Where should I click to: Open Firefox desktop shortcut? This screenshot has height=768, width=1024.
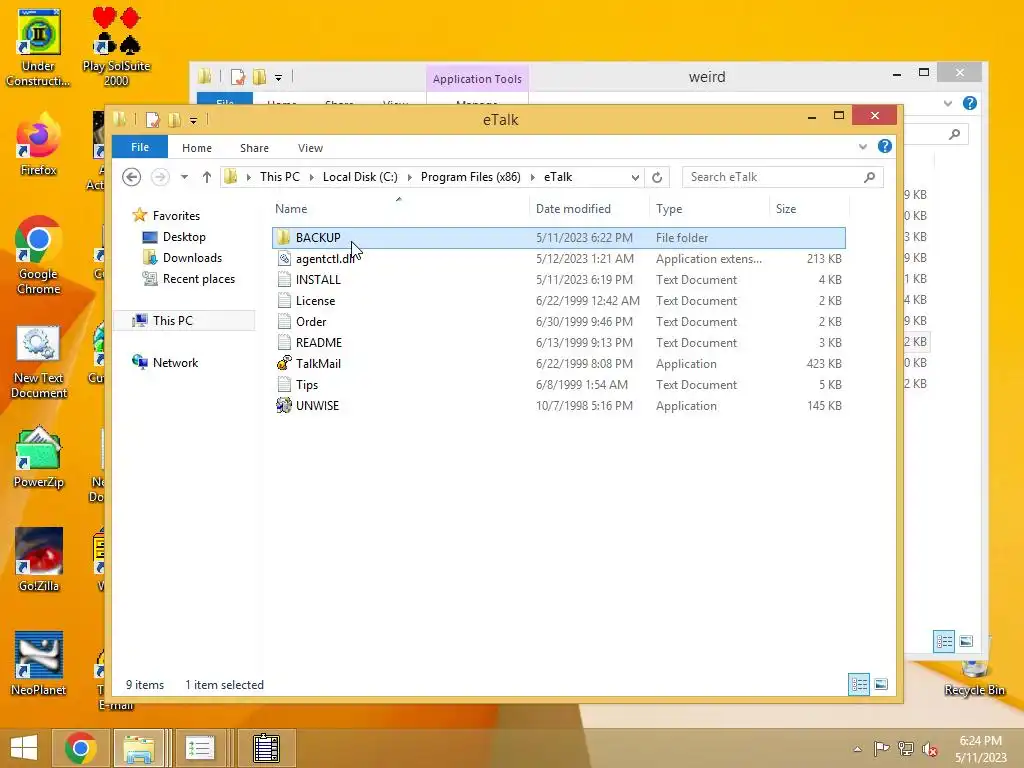(38, 144)
